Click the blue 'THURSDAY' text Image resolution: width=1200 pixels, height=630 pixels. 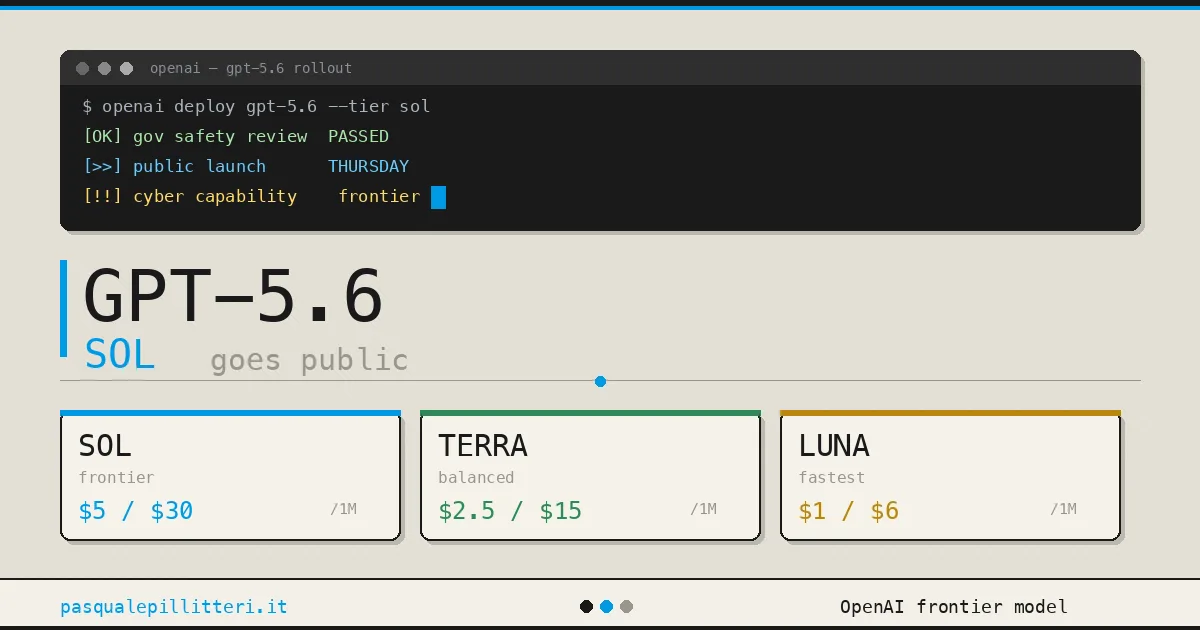pyautogui.click(x=368, y=166)
